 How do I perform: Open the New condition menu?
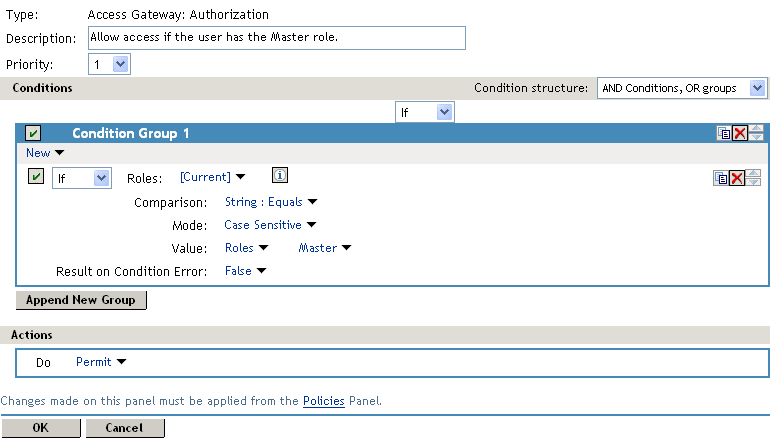tap(44, 153)
